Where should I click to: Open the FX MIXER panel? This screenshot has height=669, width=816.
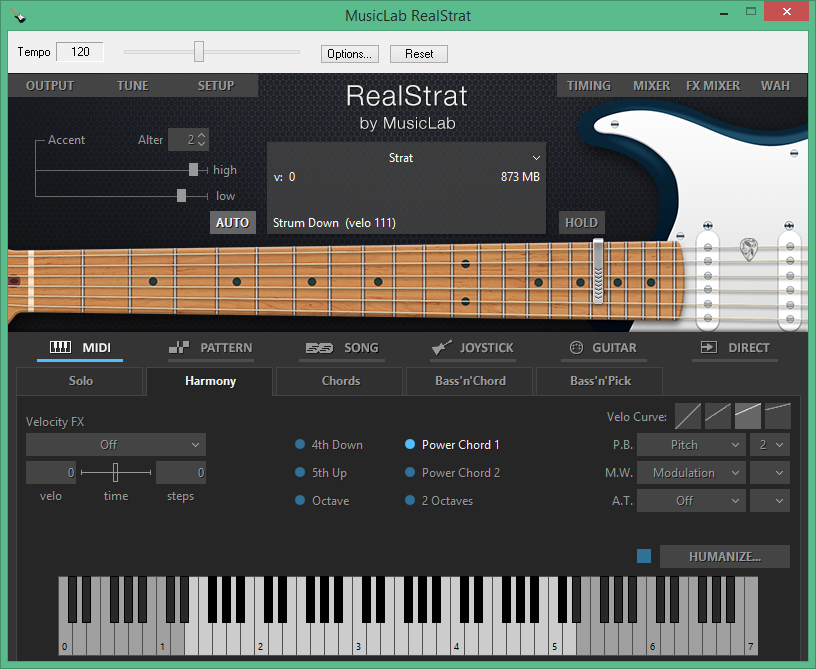713,86
